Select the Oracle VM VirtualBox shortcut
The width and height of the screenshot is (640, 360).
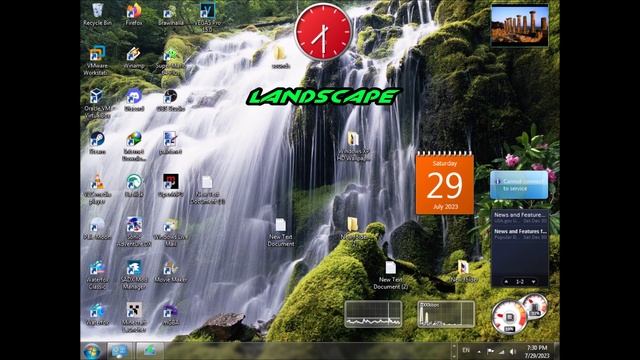coord(97,103)
